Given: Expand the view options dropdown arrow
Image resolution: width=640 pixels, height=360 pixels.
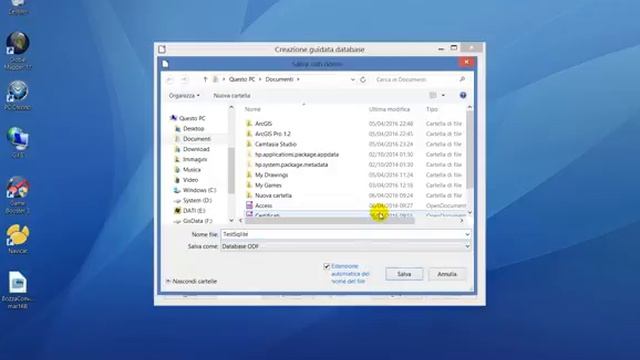Looking at the screenshot, I should pyautogui.click(x=443, y=96).
